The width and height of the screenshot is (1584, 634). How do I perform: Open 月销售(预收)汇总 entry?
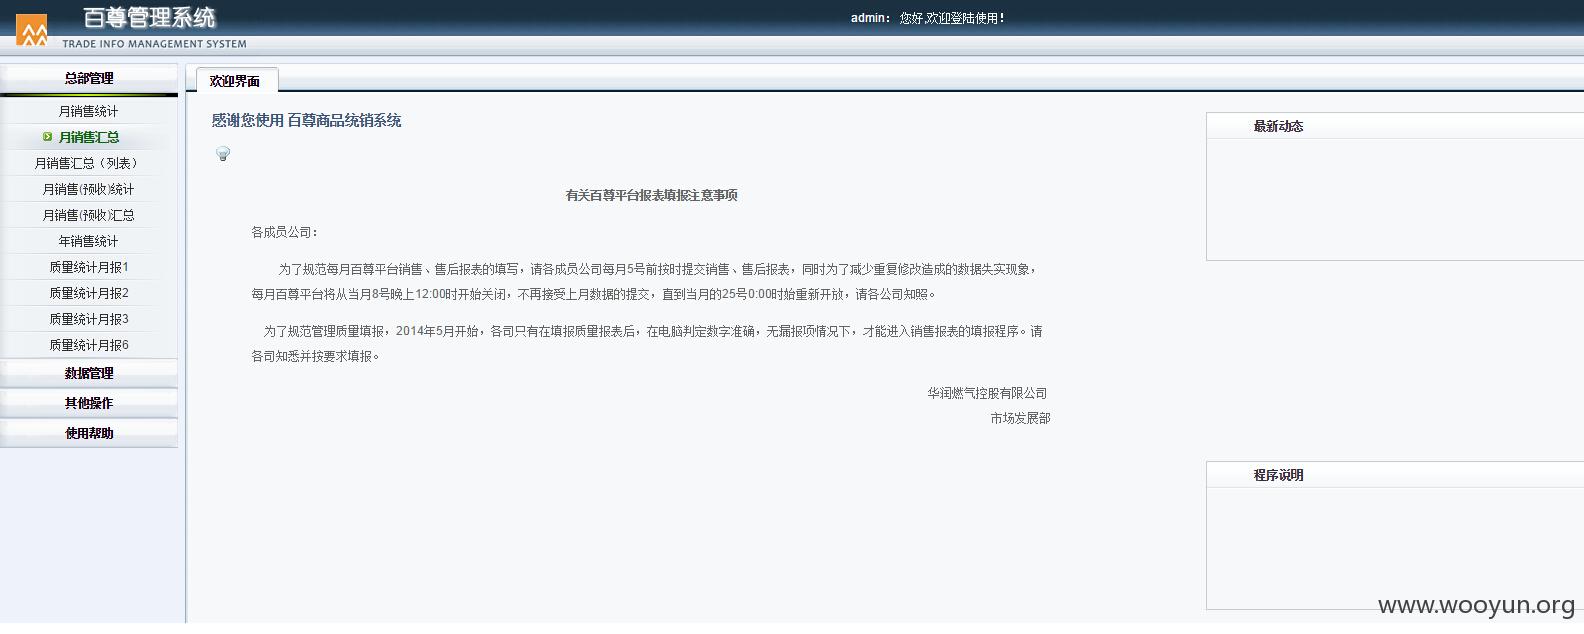[88, 215]
